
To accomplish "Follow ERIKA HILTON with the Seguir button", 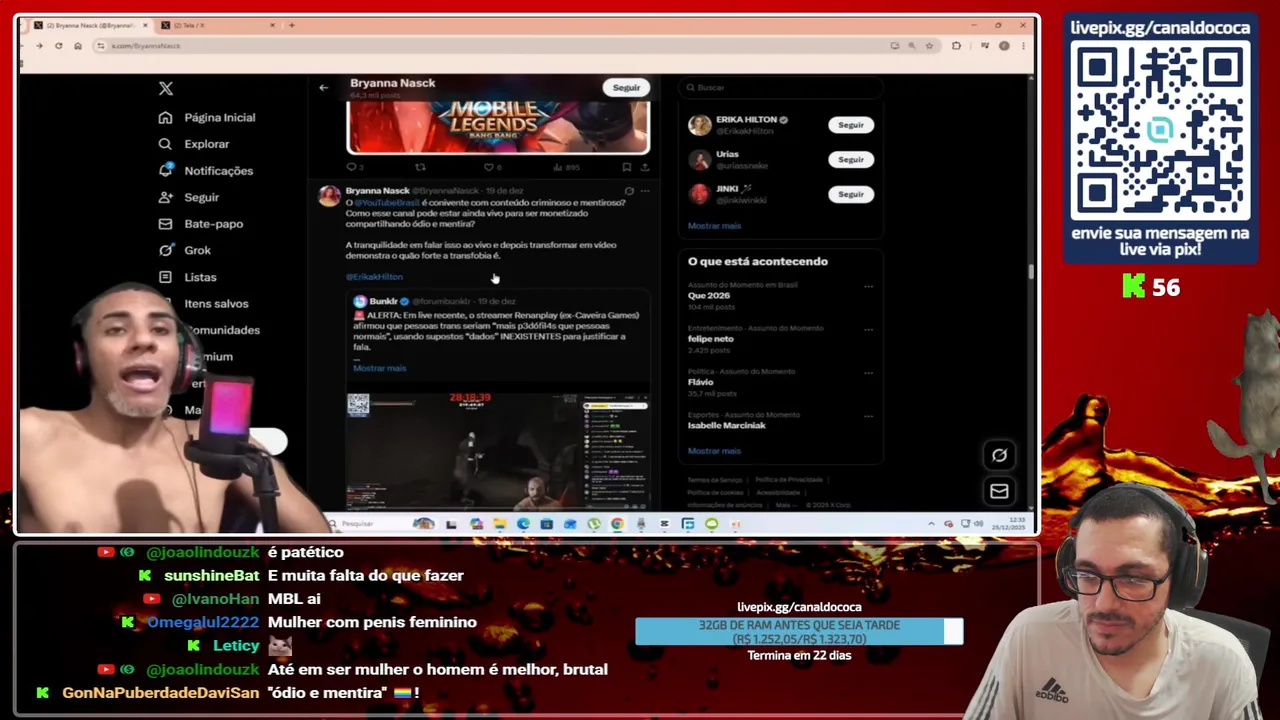I will pos(851,125).
